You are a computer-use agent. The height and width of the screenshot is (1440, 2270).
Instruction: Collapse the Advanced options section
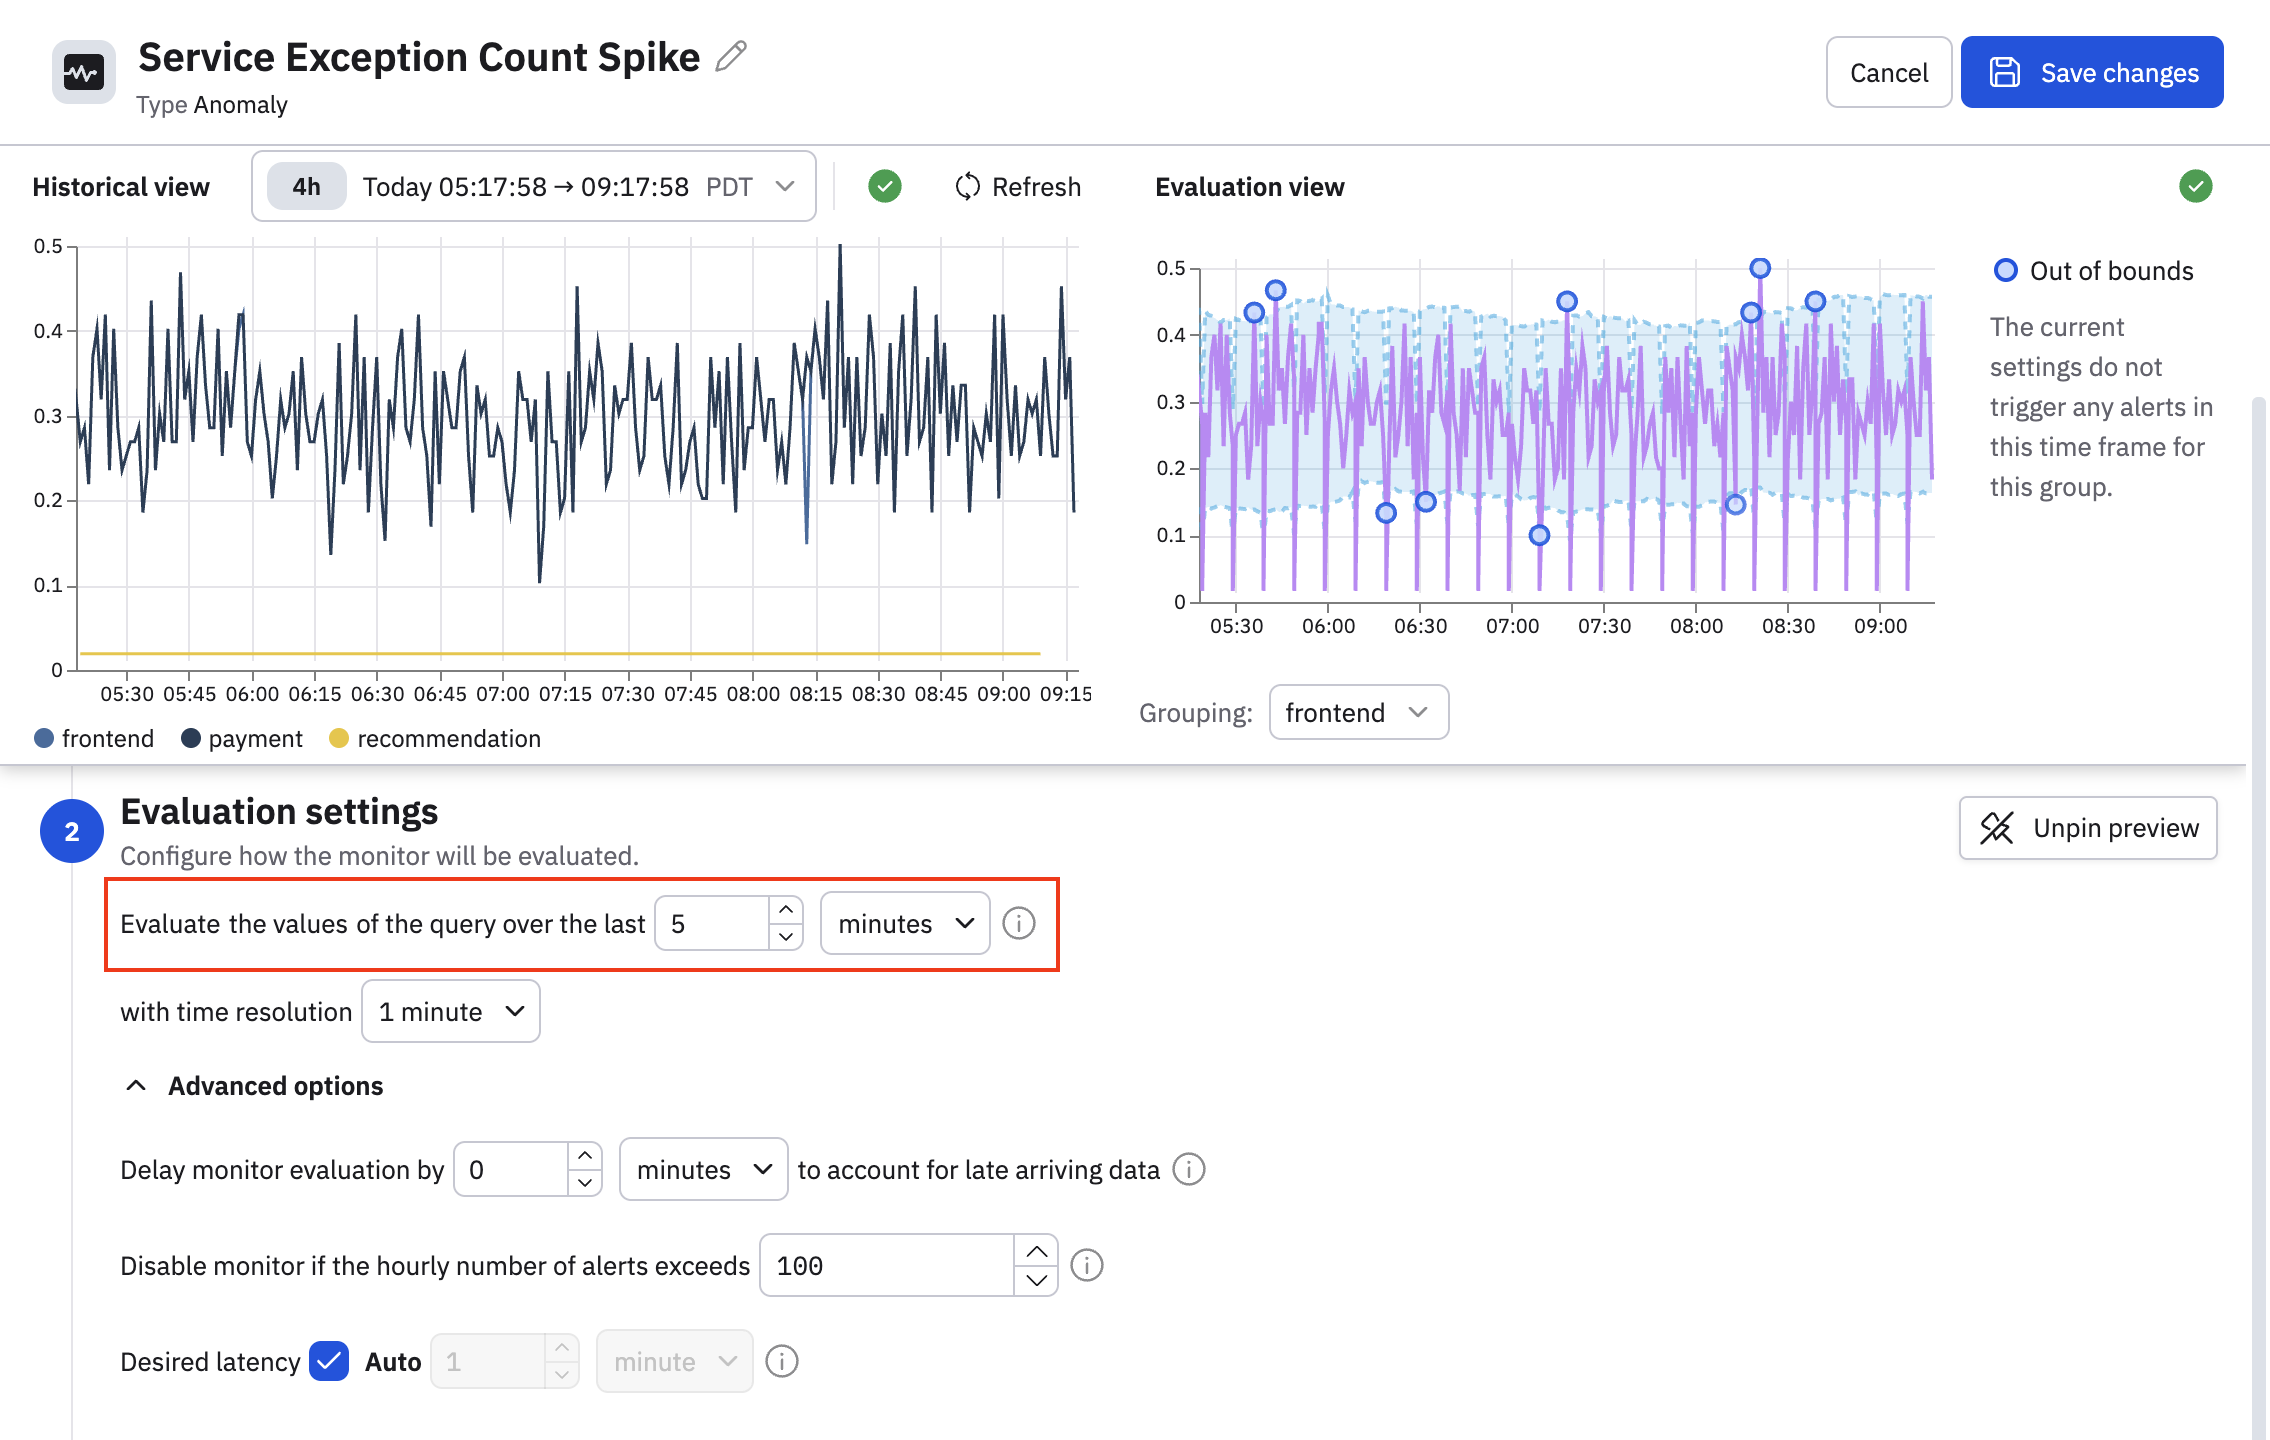(x=255, y=1085)
